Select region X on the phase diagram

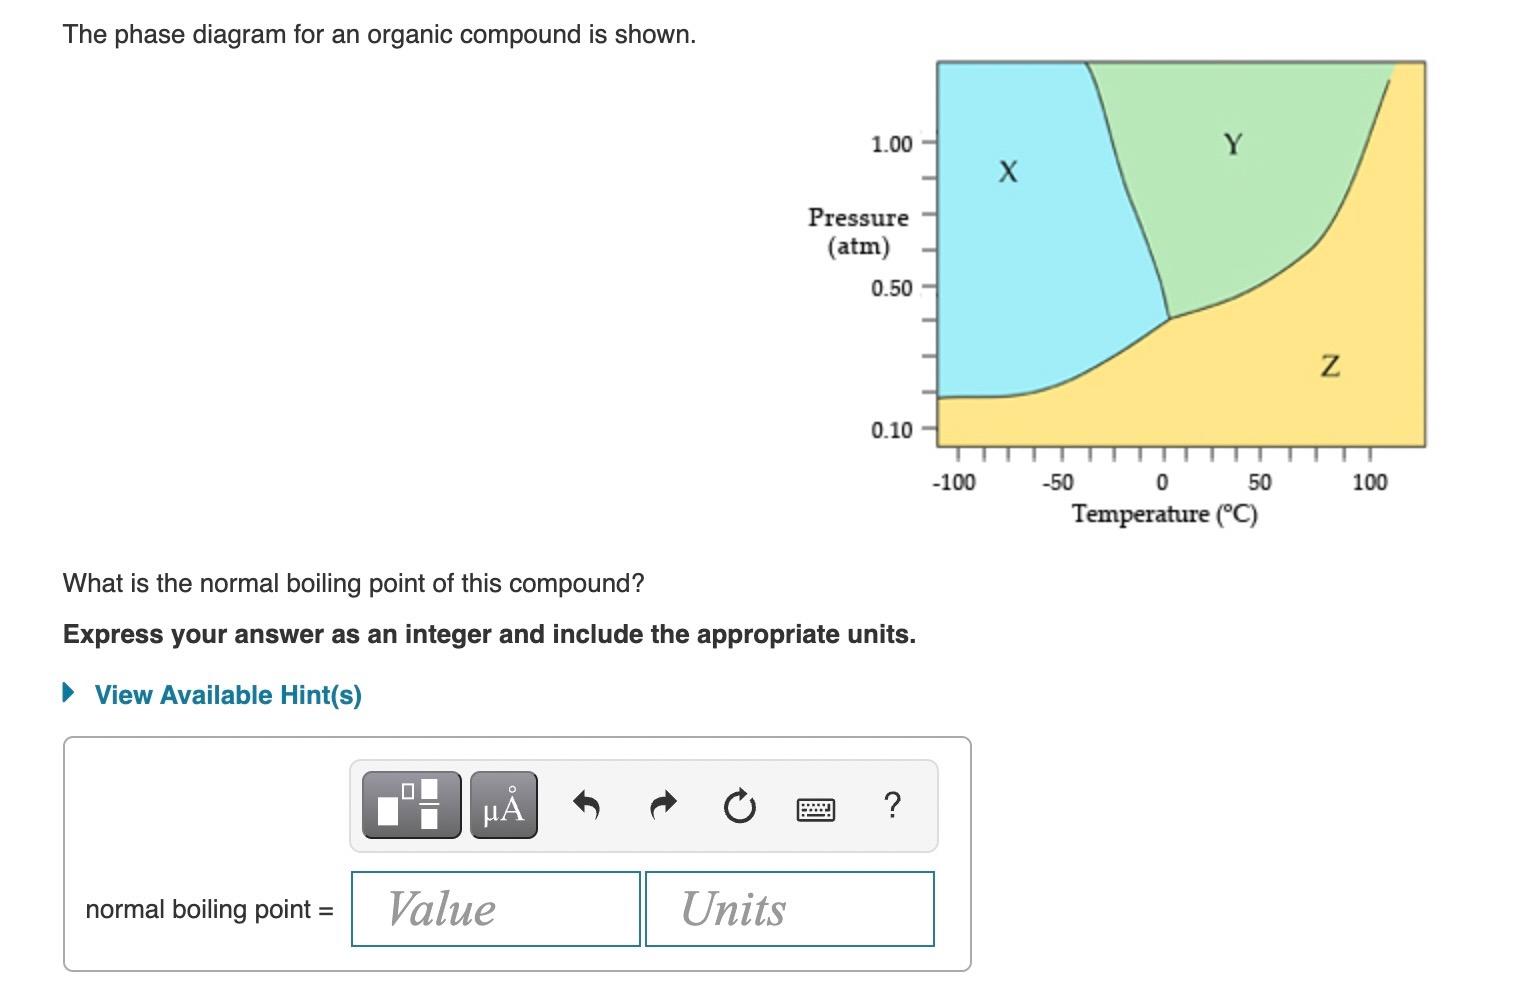click(x=1008, y=171)
